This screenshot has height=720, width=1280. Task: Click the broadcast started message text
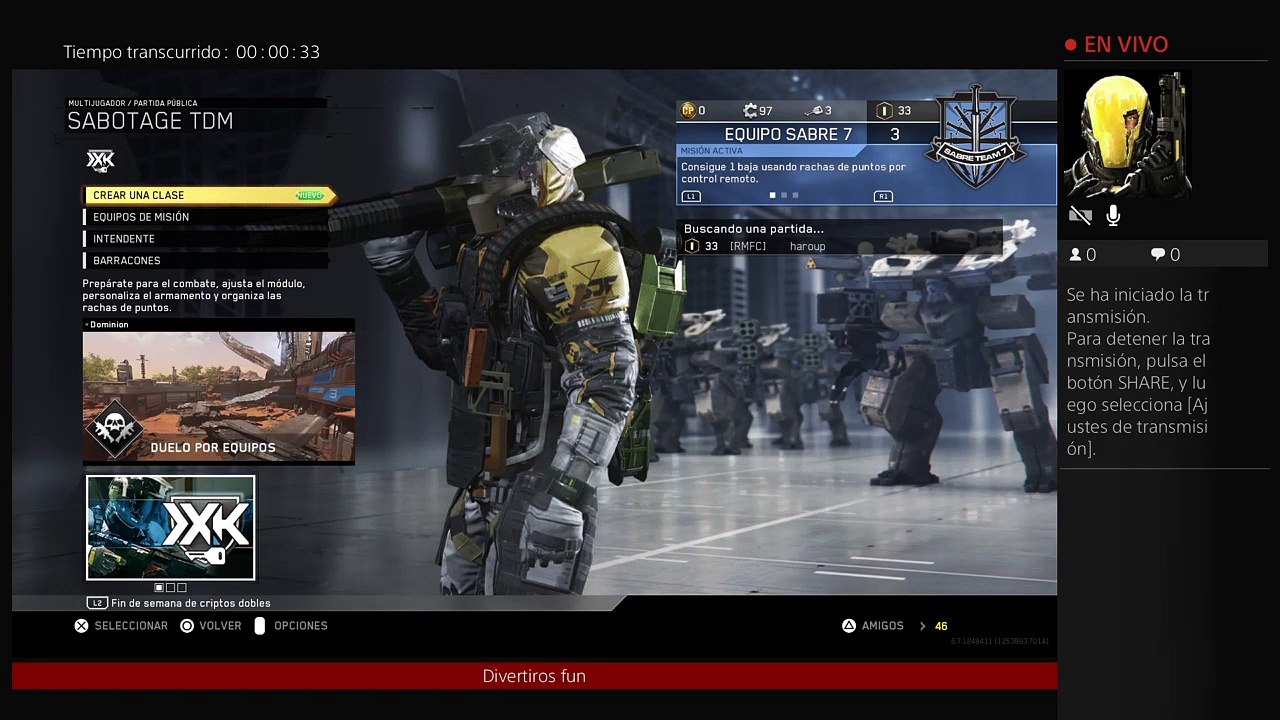coord(1138,372)
